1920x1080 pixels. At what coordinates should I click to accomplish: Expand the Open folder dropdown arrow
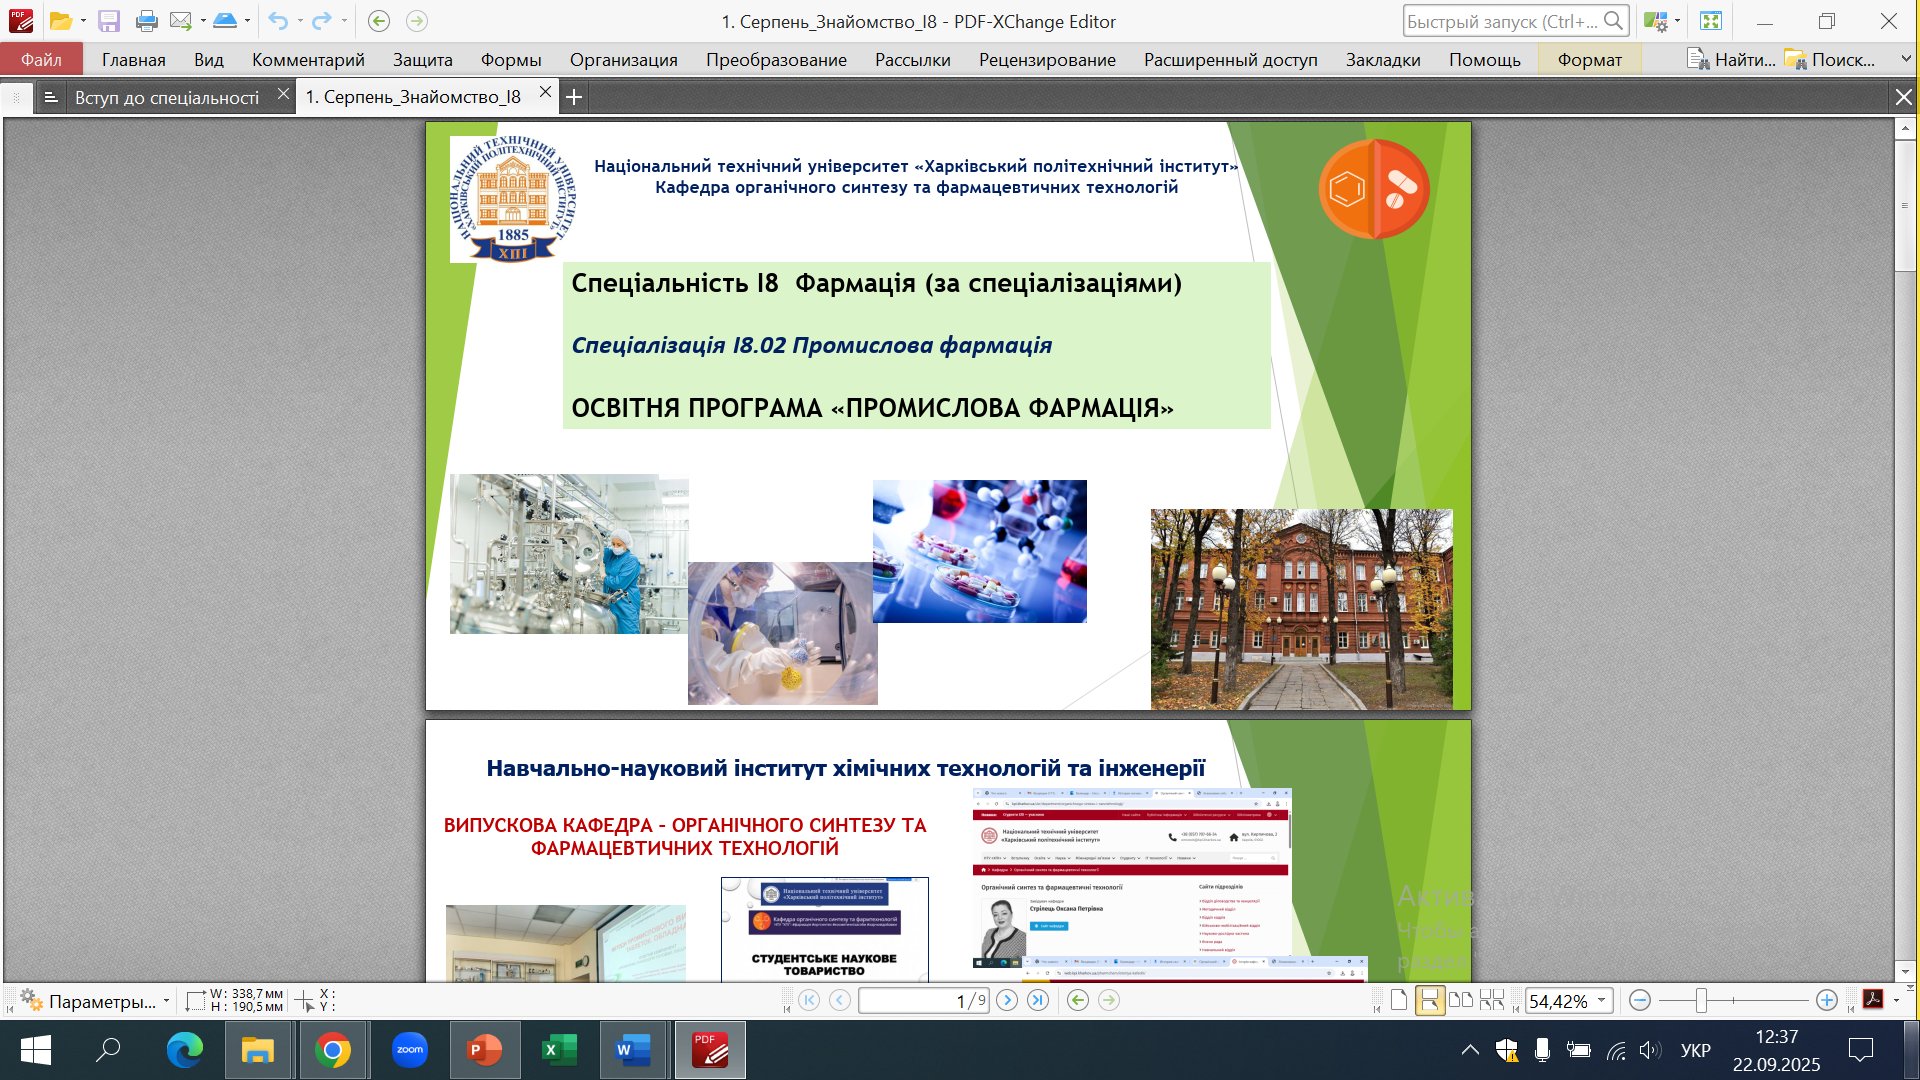click(83, 21)
